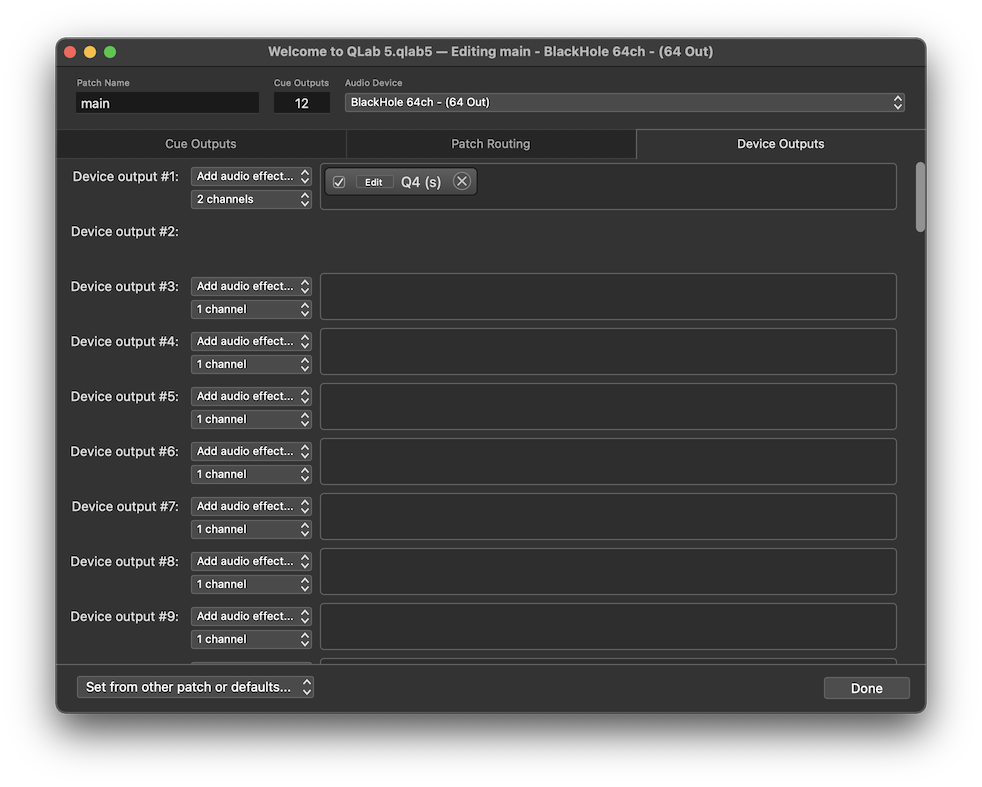
Task: Click the Cue Outputs field showing 12
Action: pyautogui.click(x=302, y=102)
